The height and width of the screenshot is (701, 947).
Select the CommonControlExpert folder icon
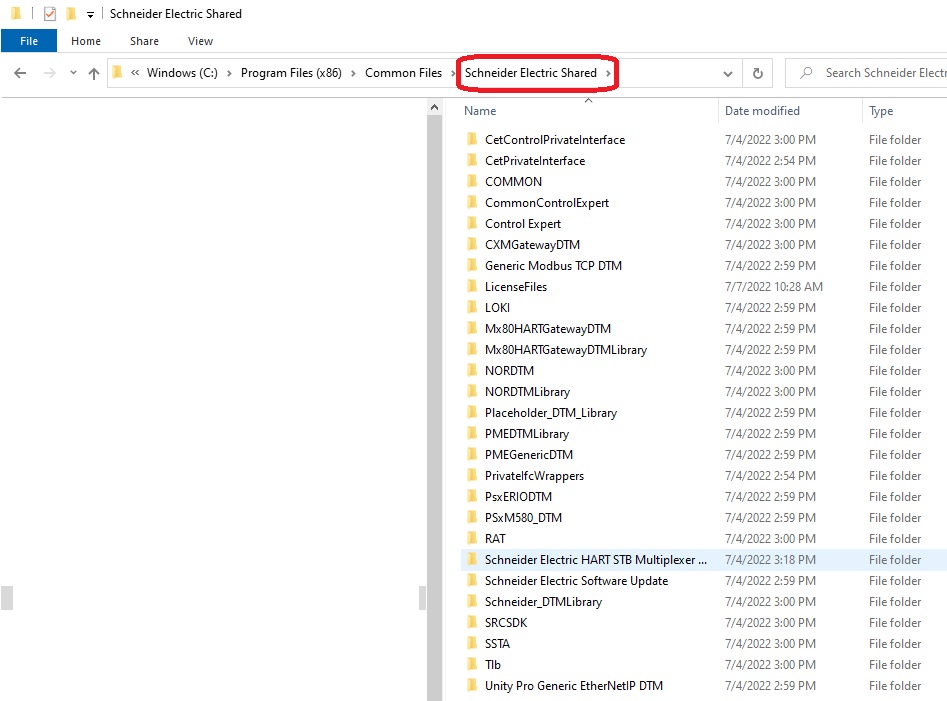(x=472, y=203)
